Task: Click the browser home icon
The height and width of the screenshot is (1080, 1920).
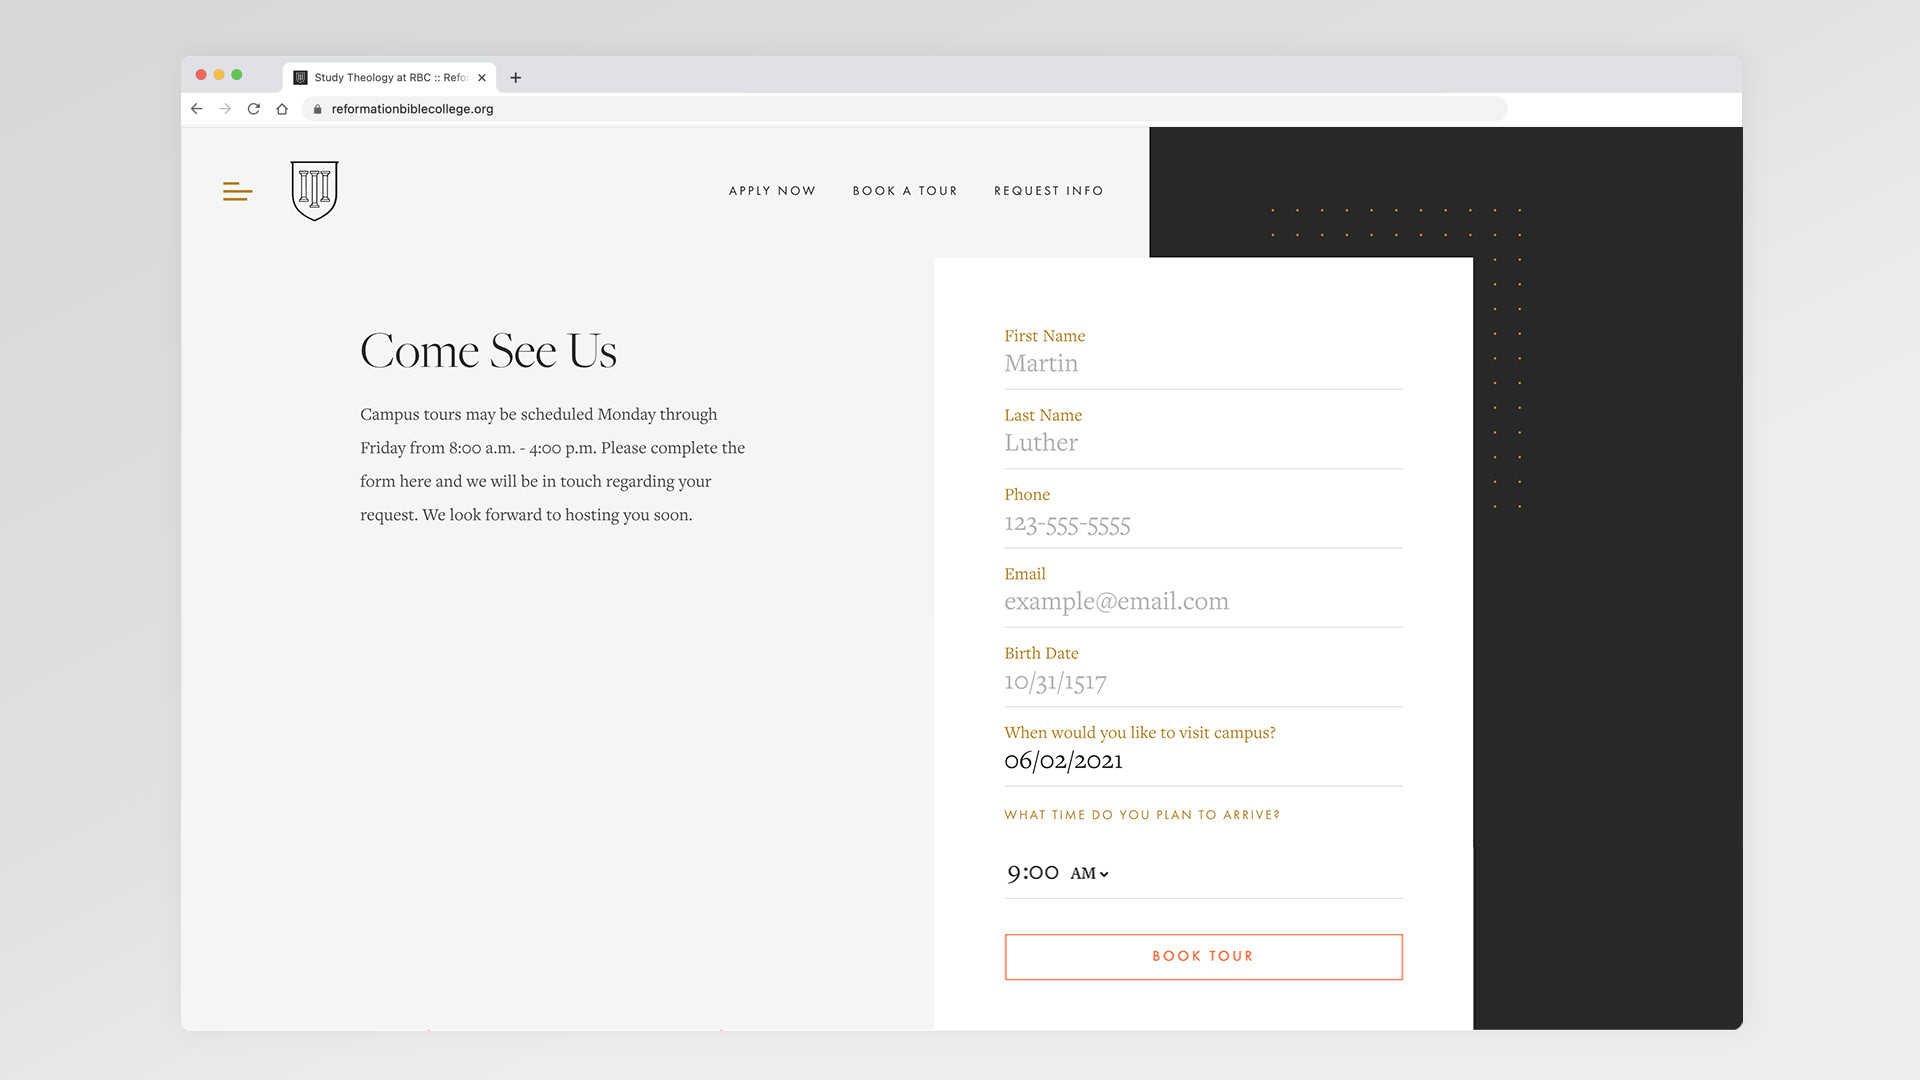Action: tap(282, 109)
